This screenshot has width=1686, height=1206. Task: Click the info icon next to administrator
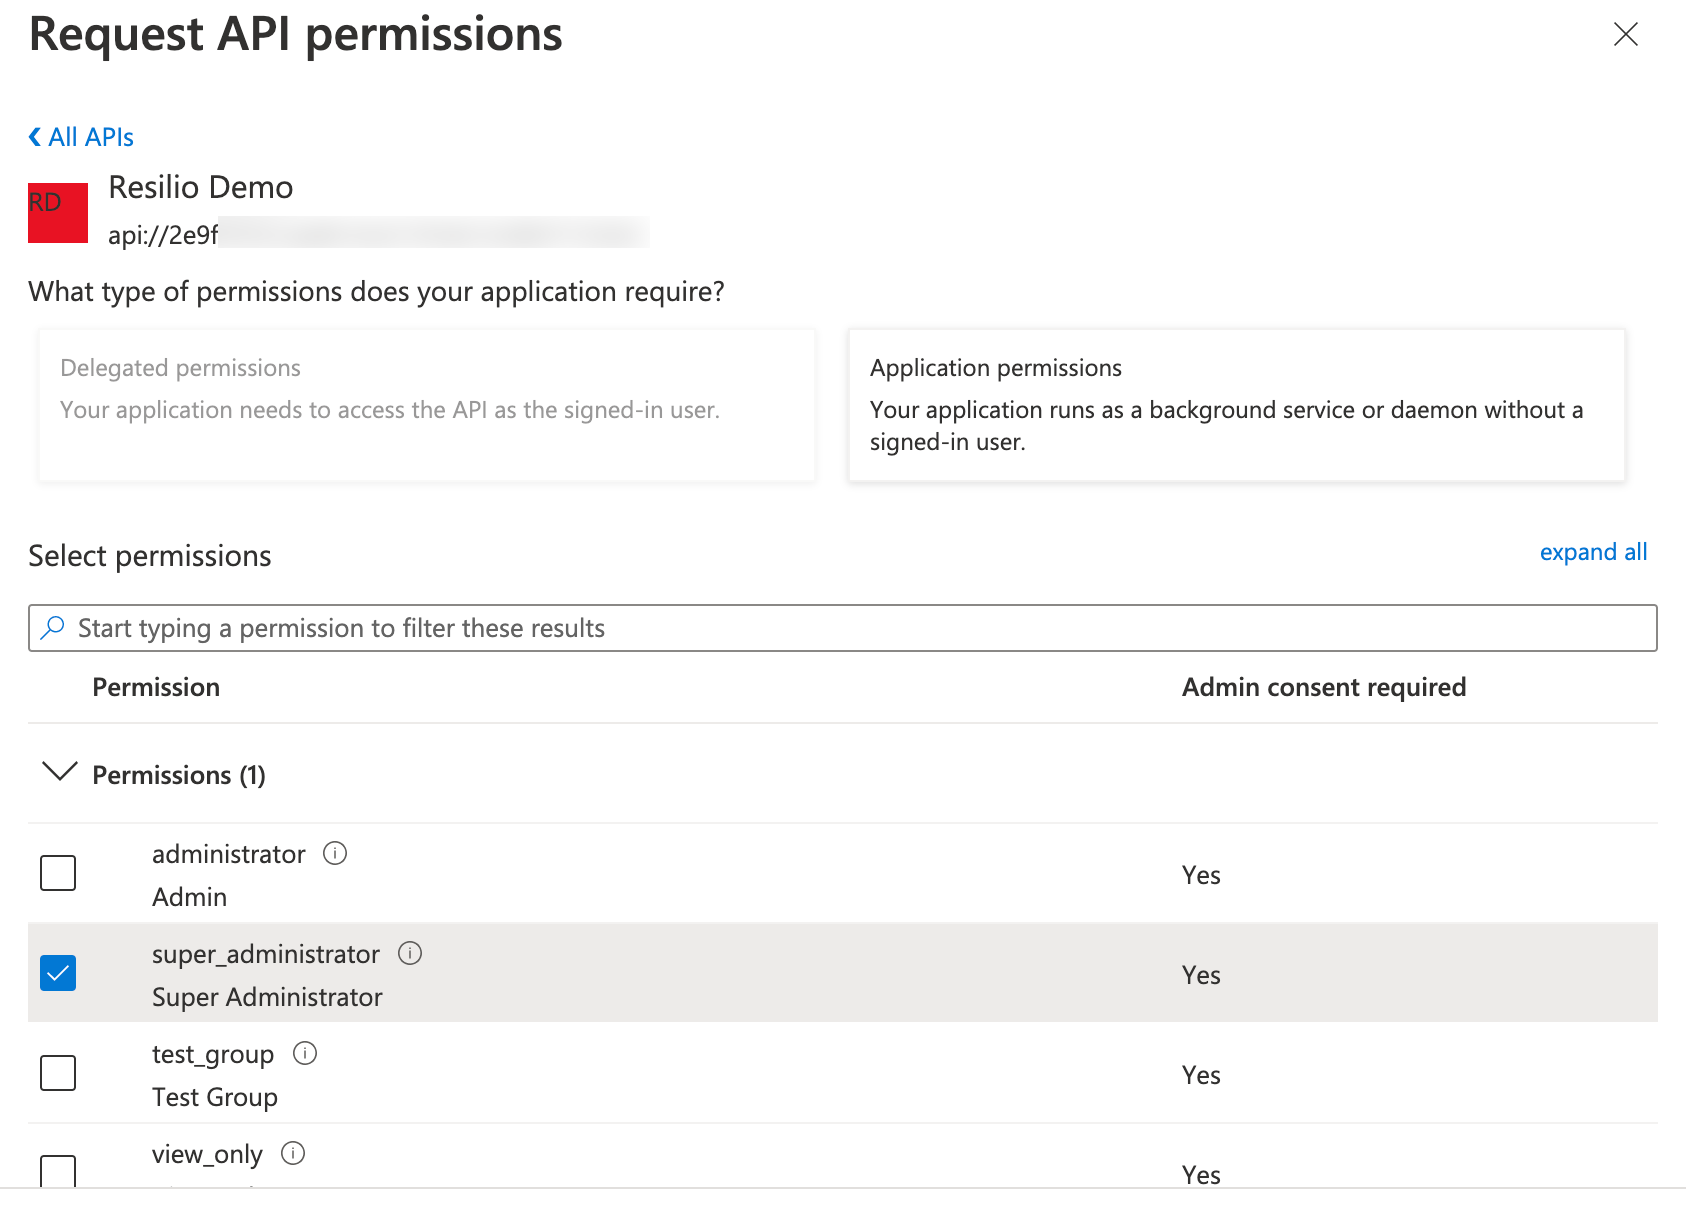337,852
